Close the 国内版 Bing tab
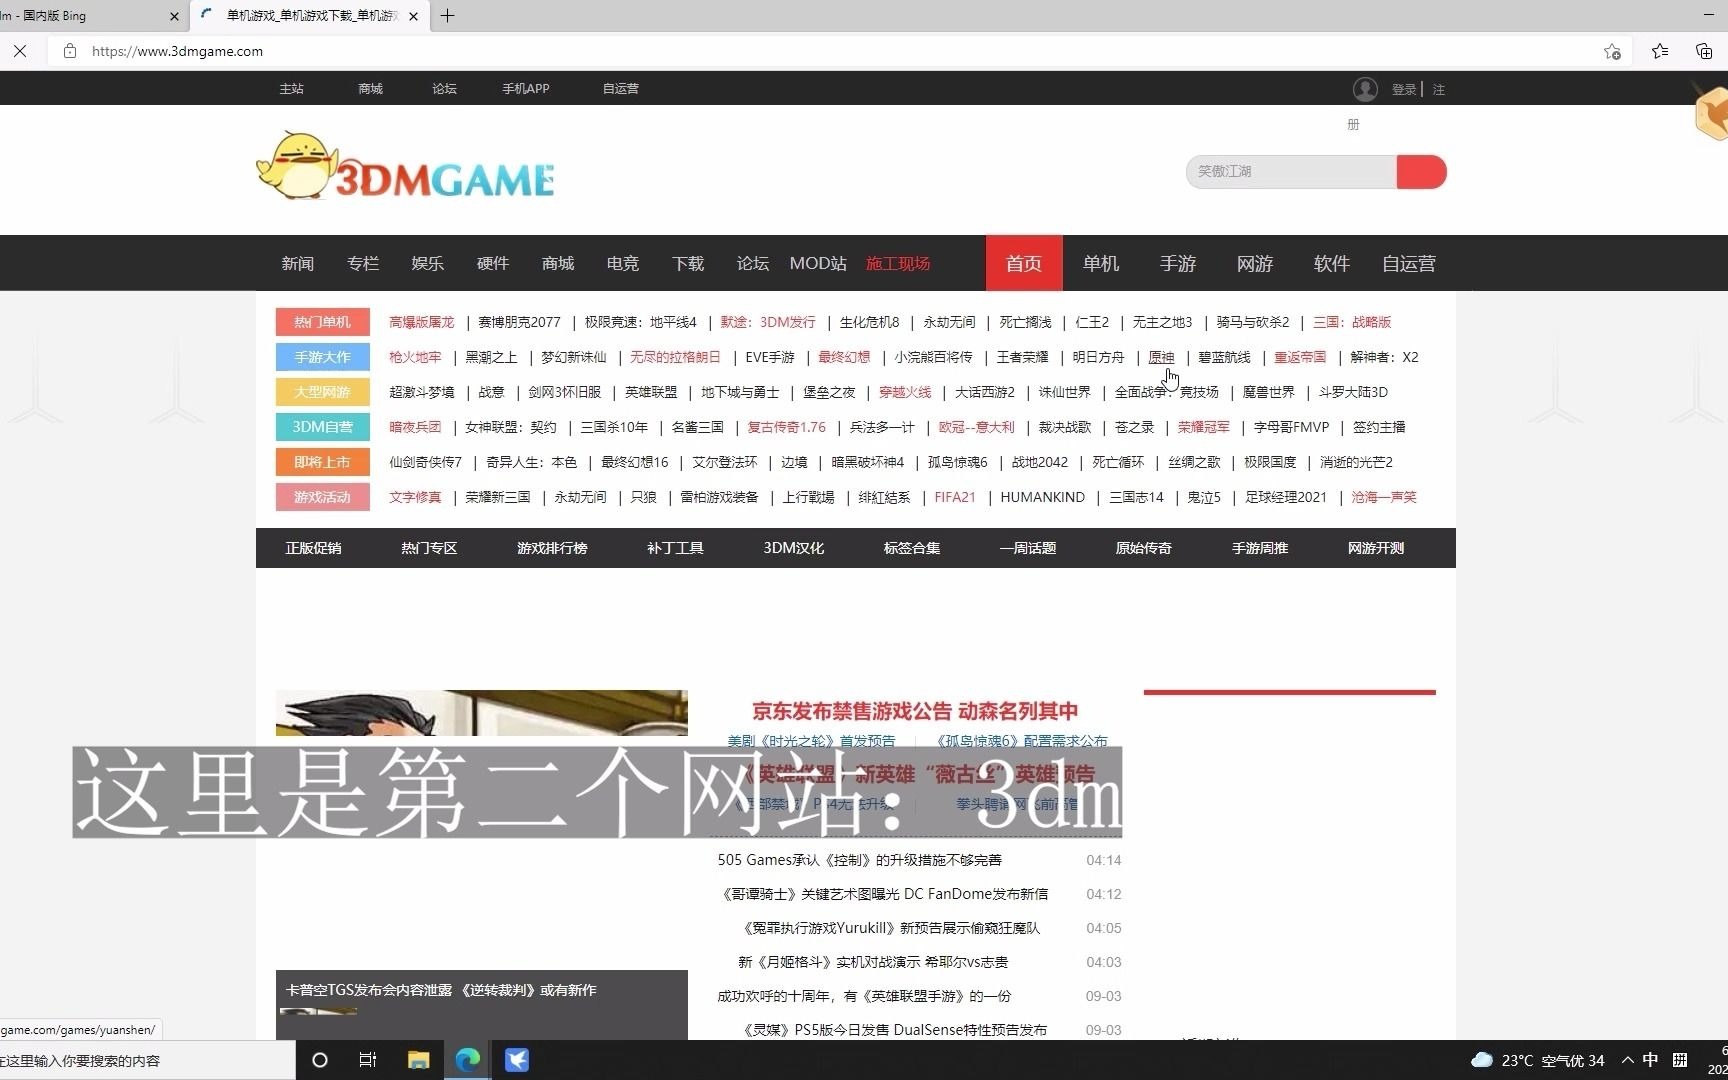Image resolution: width=1728 pixels, height=1080 pixels. (174, 16)
